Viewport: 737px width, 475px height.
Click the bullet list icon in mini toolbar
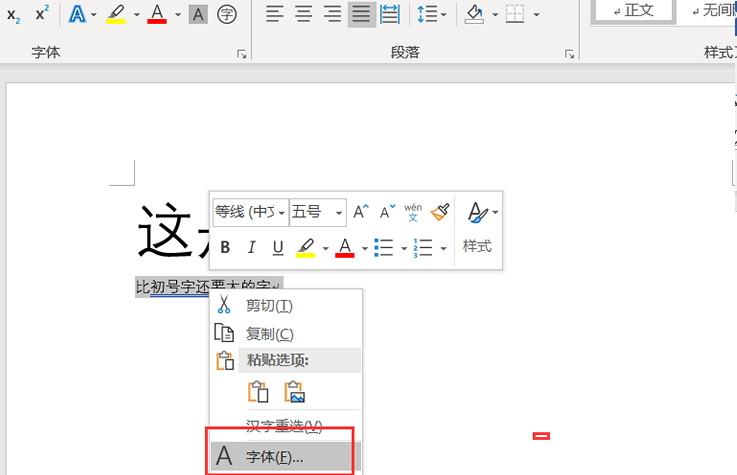384,248
